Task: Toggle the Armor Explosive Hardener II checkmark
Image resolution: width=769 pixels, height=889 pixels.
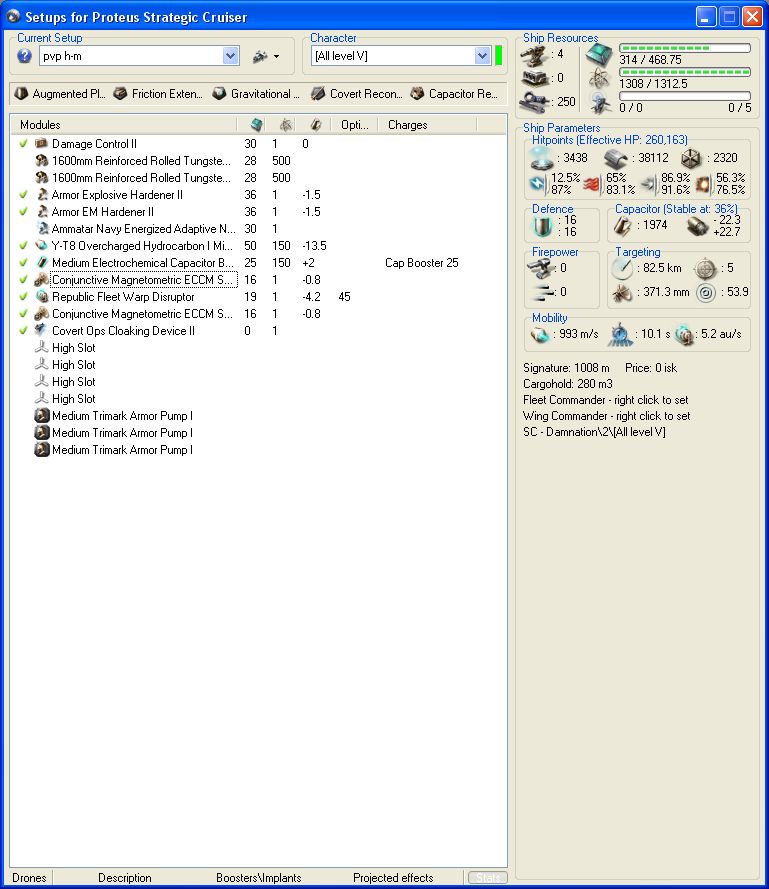Action: tap(23, 194)
